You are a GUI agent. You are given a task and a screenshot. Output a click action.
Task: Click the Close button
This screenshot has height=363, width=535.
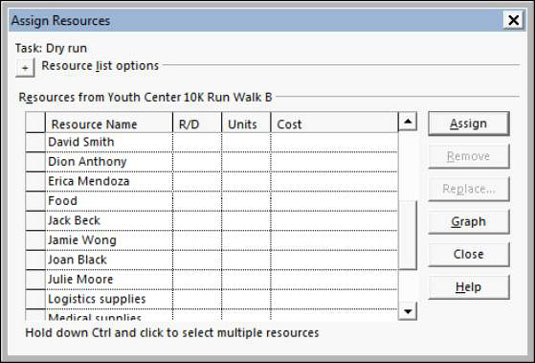(x=468, y=254)
